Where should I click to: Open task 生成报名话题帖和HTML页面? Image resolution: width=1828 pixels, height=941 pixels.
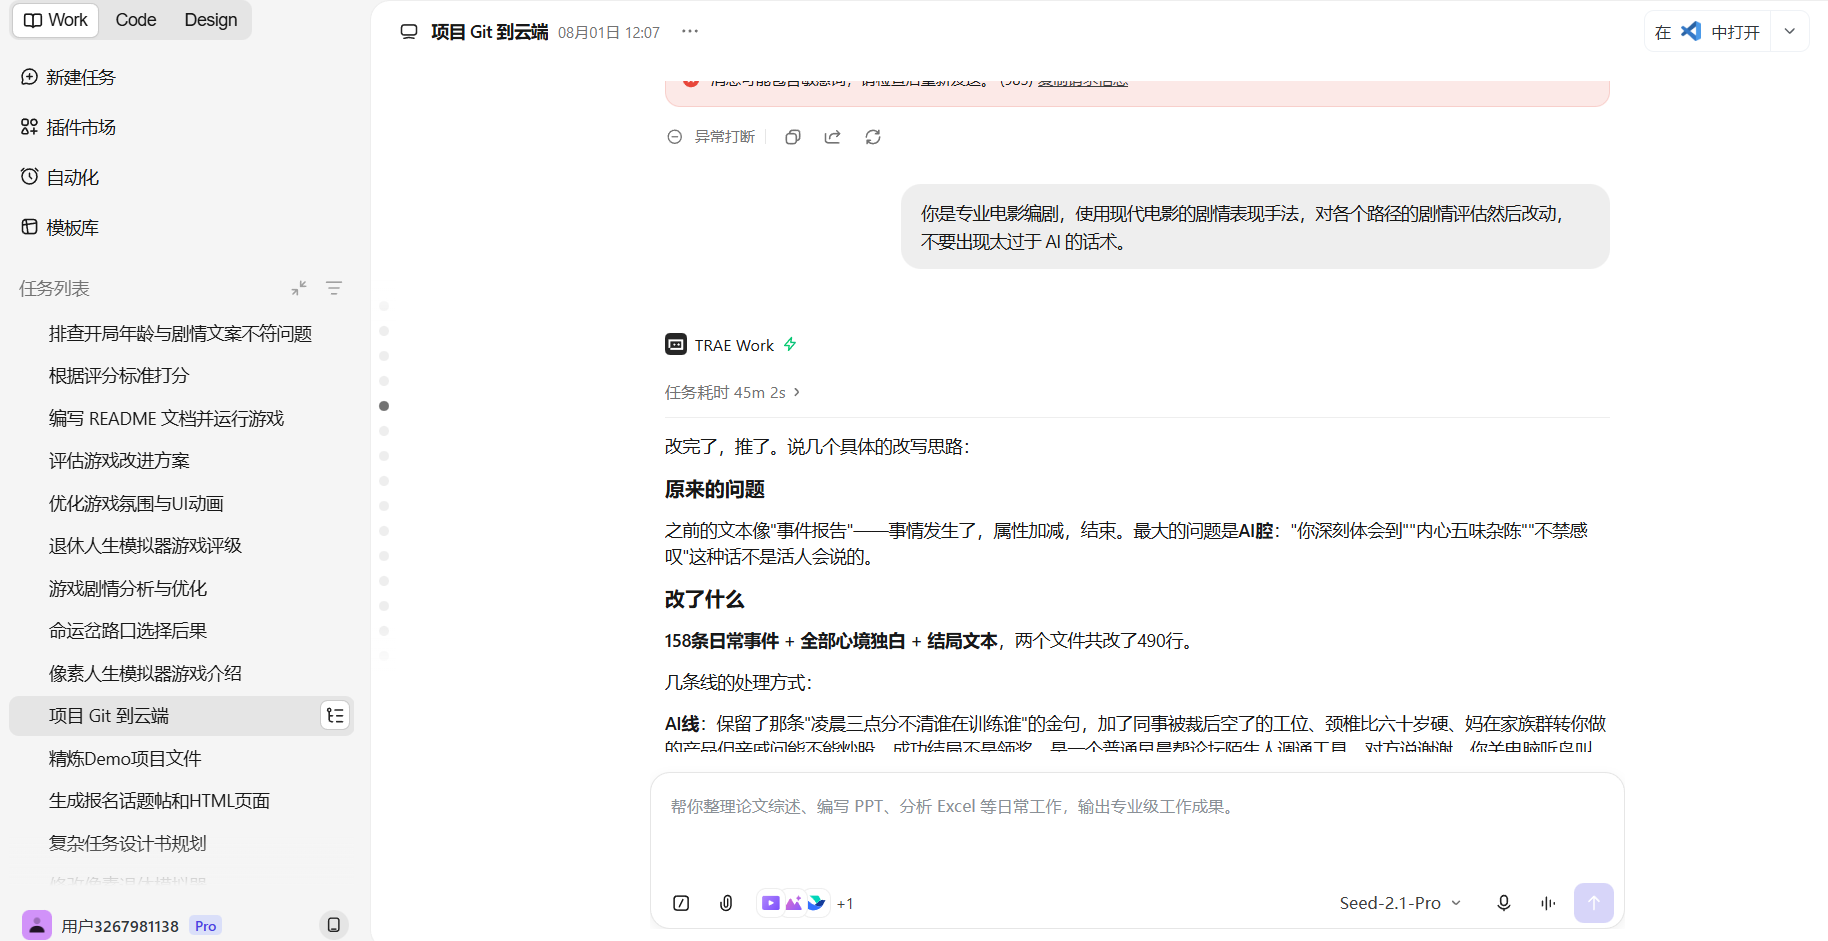tap(181, 800)
